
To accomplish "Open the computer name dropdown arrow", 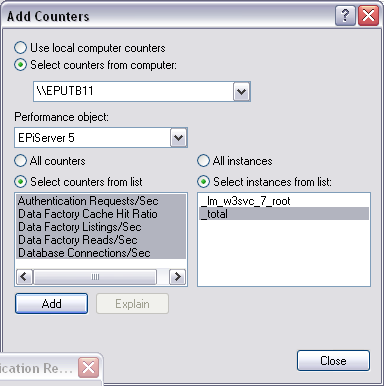I will pyautogui.click(x=241, y=91).
